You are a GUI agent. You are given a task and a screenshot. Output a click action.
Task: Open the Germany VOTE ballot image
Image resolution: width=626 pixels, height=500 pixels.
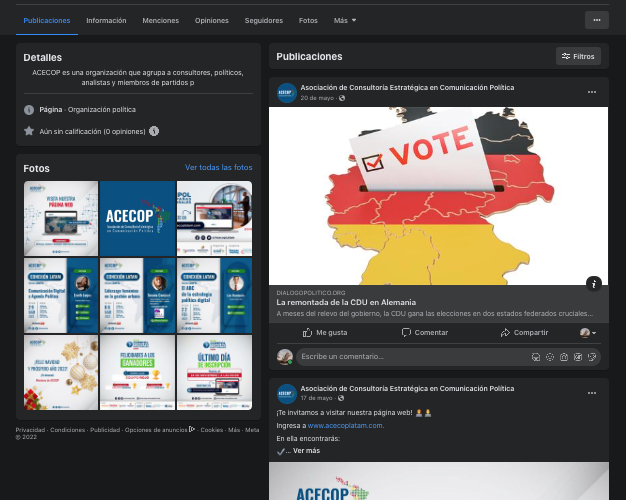click(438, 196)
